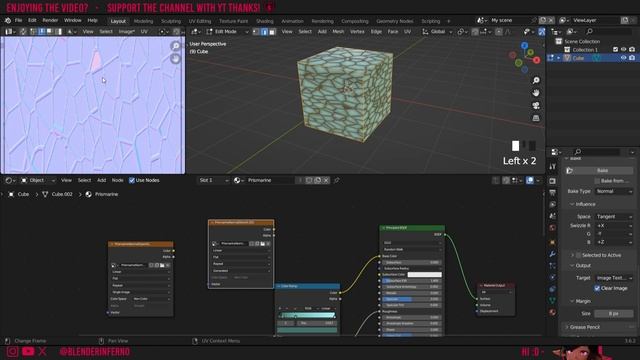Hide Collection 1 using its eye icon
Image resolution: width=640 pixels, height=360 pixels.
[x=624, y=49]
